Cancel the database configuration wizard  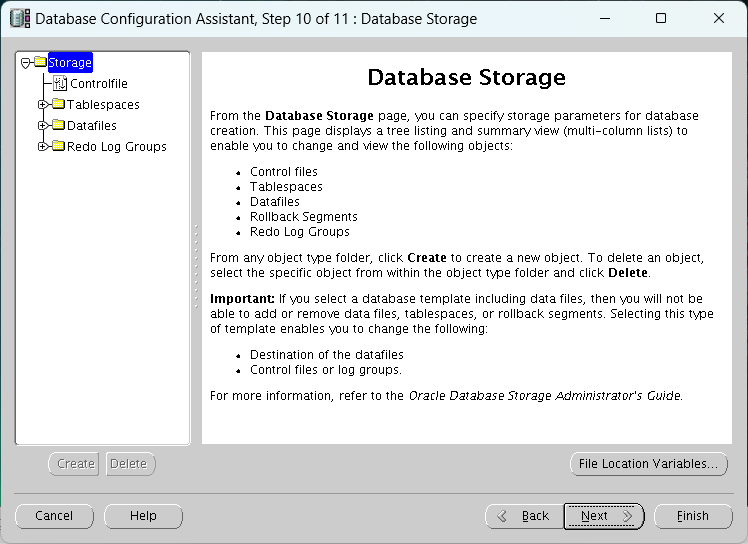tap(54, 516)
